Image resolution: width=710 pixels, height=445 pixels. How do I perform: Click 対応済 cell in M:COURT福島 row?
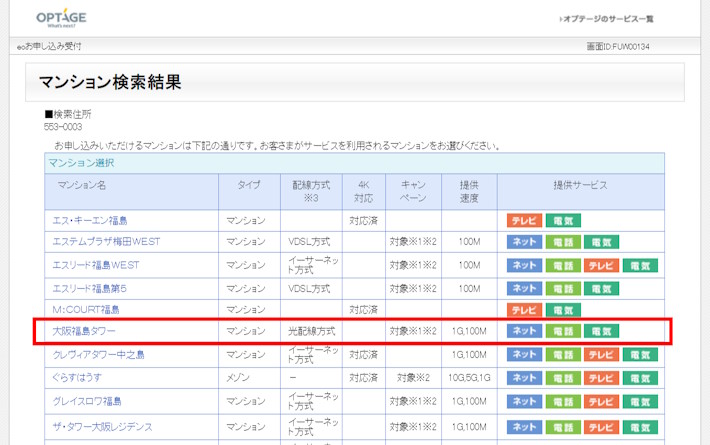click(364, 310)
